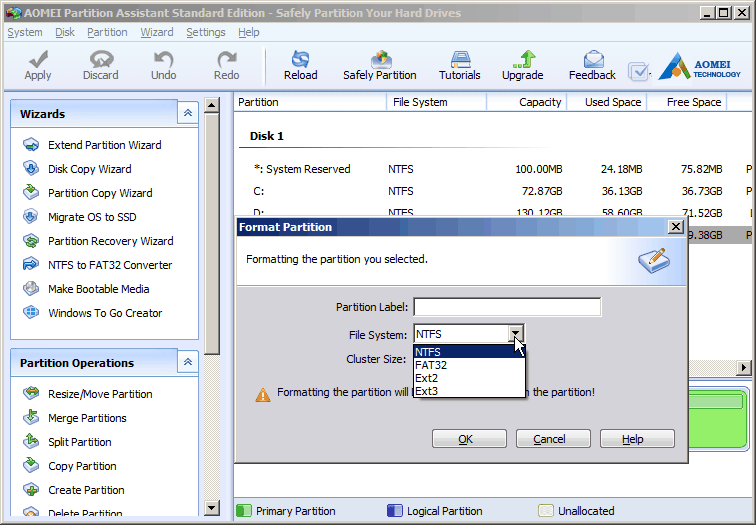Click the horizontal scroll right arrow
The width and height of the screenshot is (756, 525).
point(744,367)
